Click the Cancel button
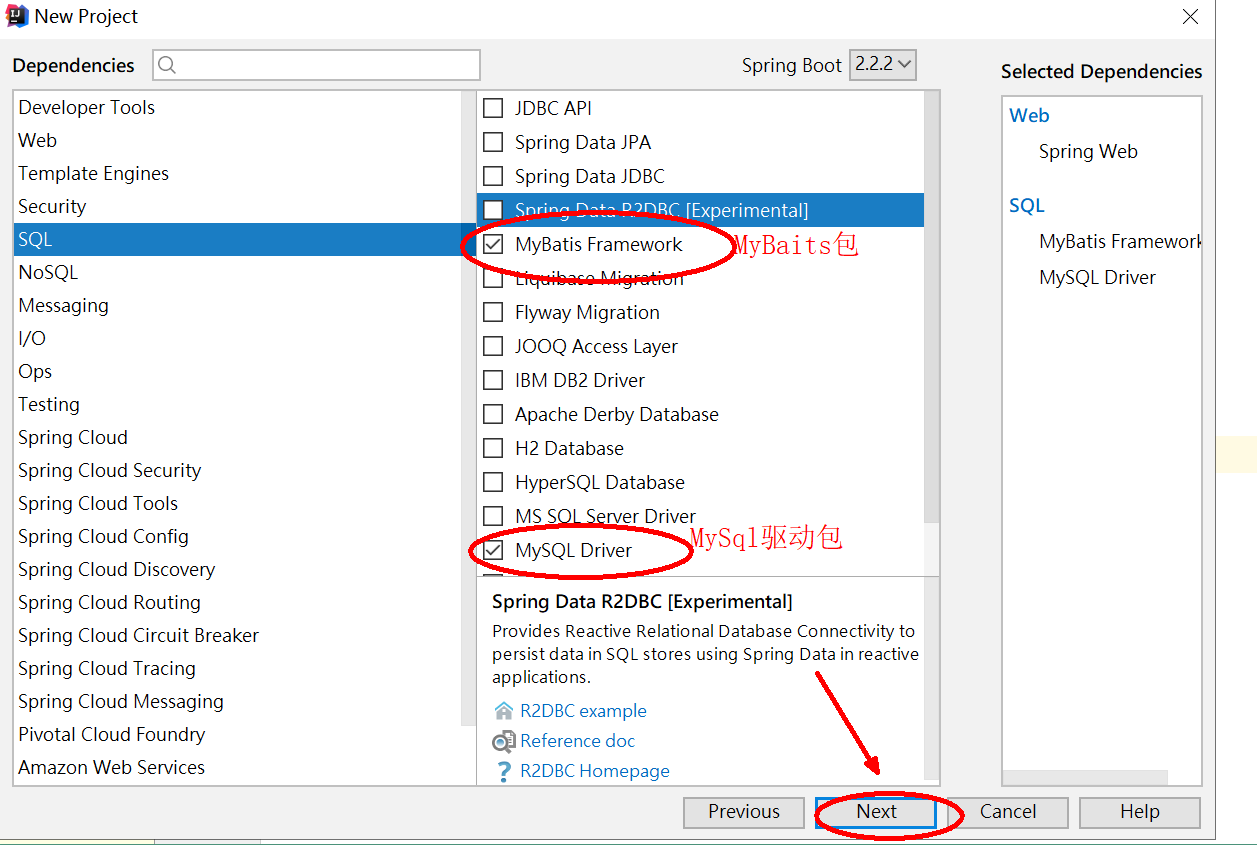Image resolution: width=1257 pixels, height=853 pixels. [1008, 812]
